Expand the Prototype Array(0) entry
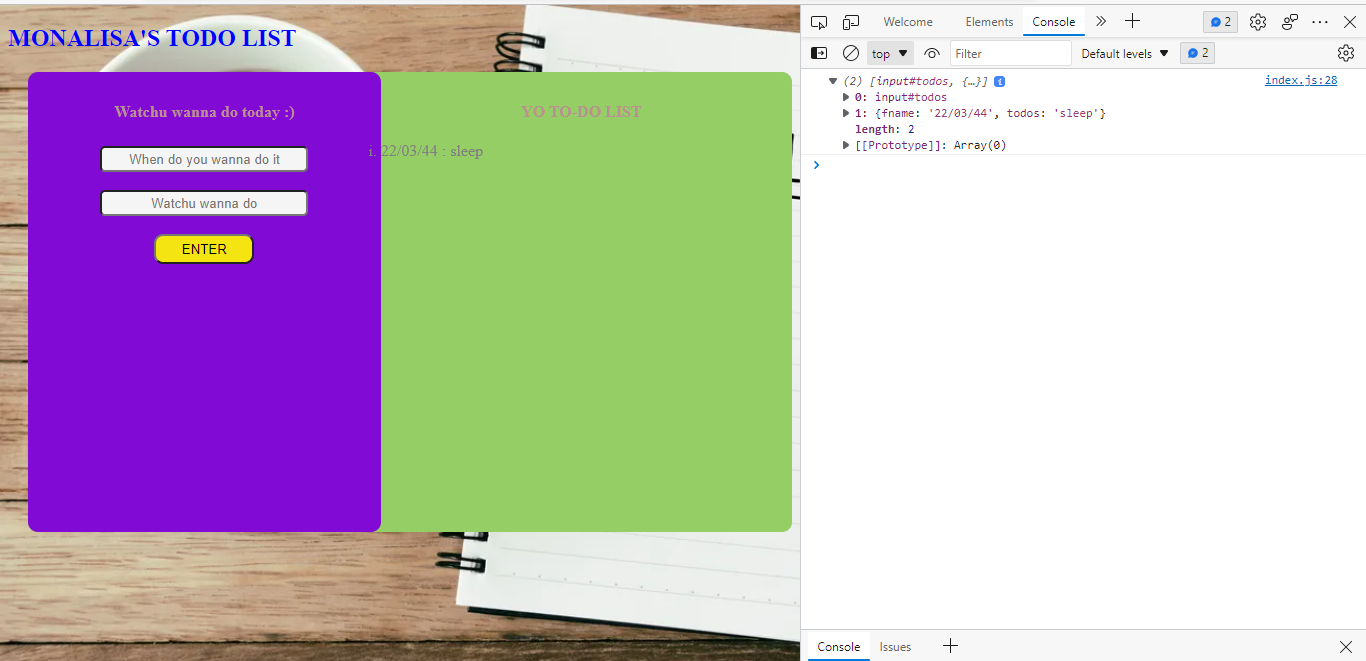Viewport: 1366px width, 661px height. coord(846,145)
